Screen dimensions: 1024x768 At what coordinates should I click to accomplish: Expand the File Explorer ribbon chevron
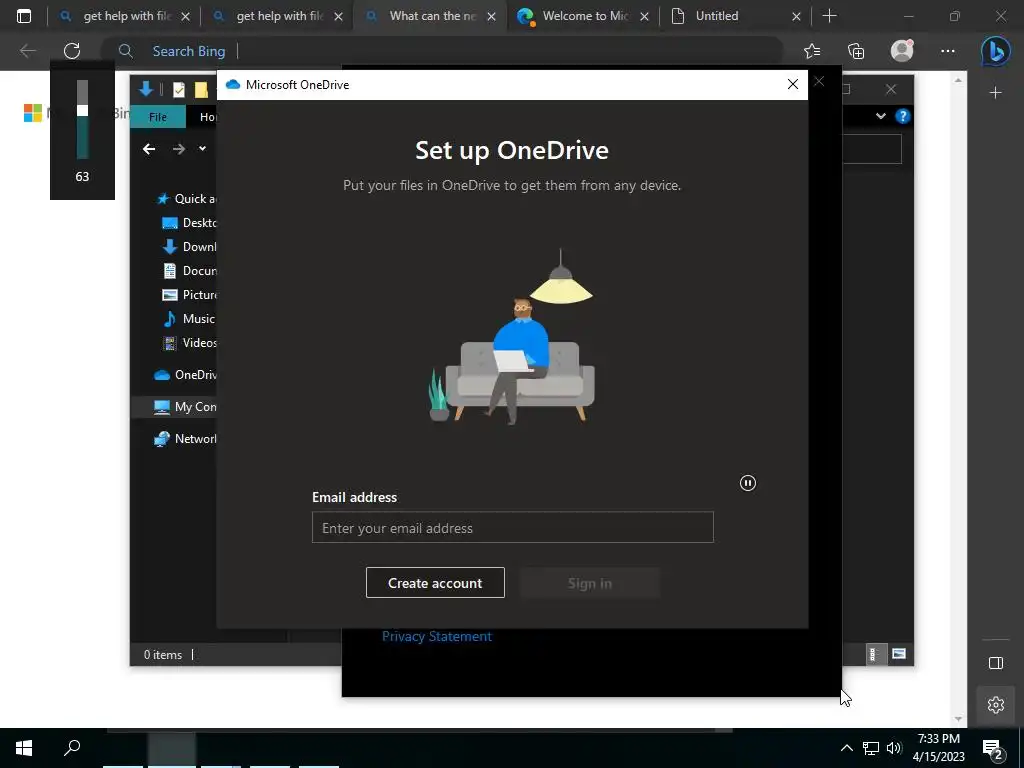(880, 116)
